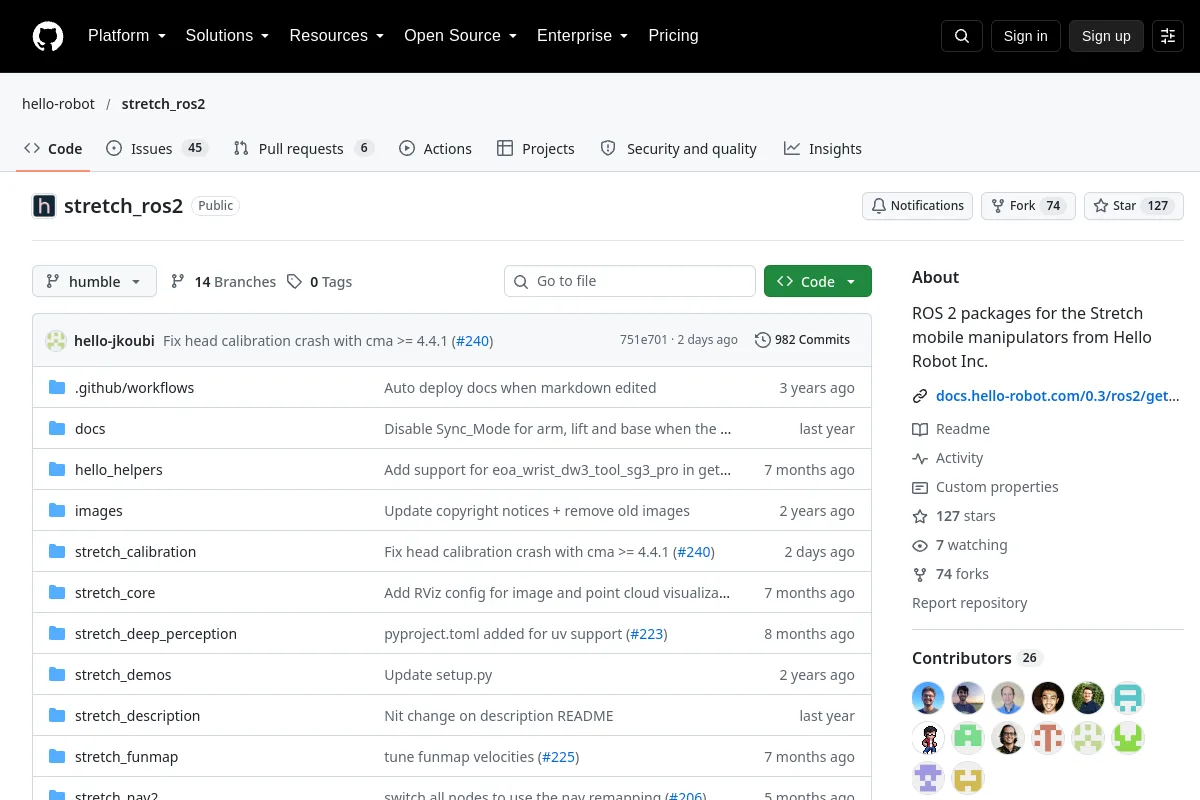Open commit 'Auto deploy docs when markdown edited'

coord(520,387)
